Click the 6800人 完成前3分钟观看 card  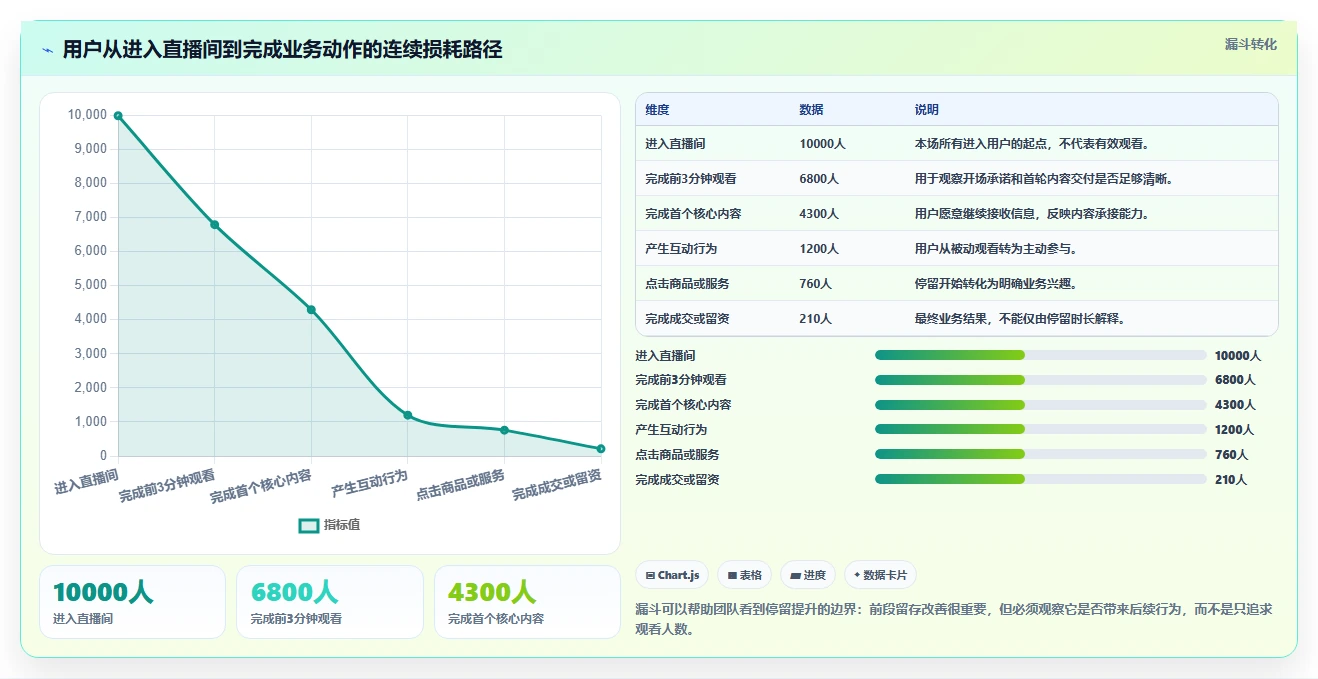point(330,602)
